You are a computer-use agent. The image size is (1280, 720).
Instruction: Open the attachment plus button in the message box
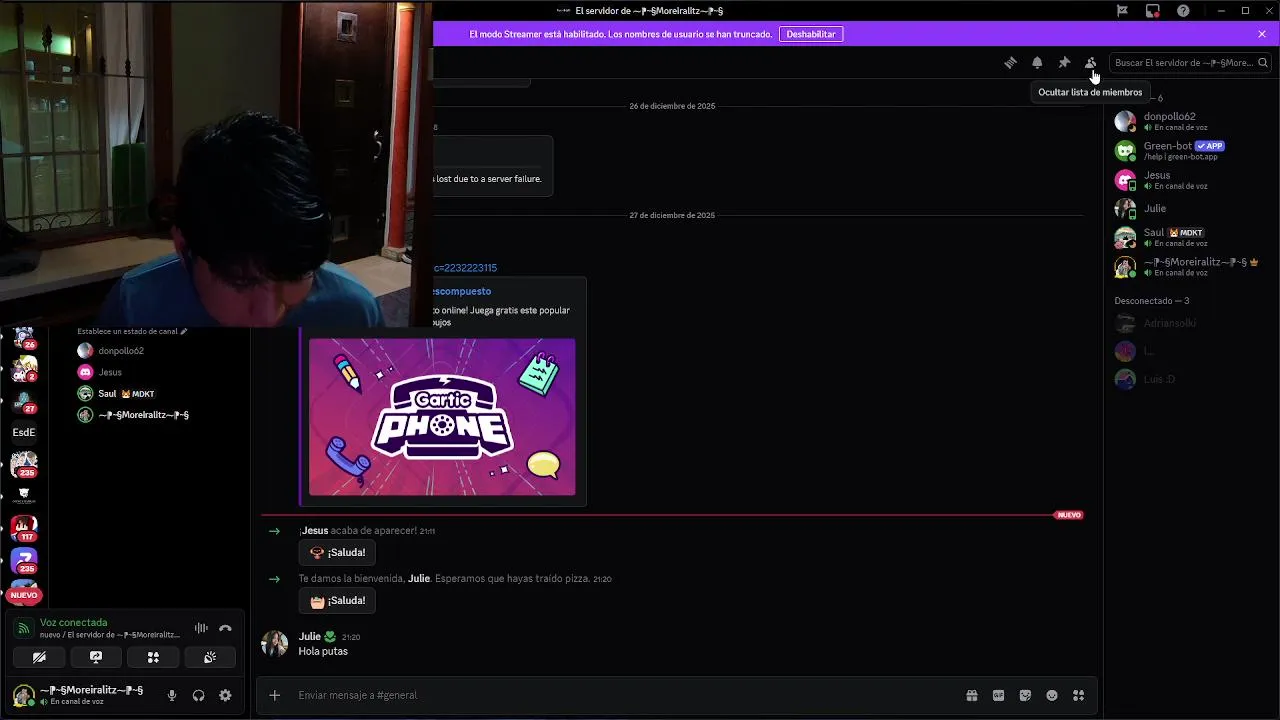click(x=275, y=695)
